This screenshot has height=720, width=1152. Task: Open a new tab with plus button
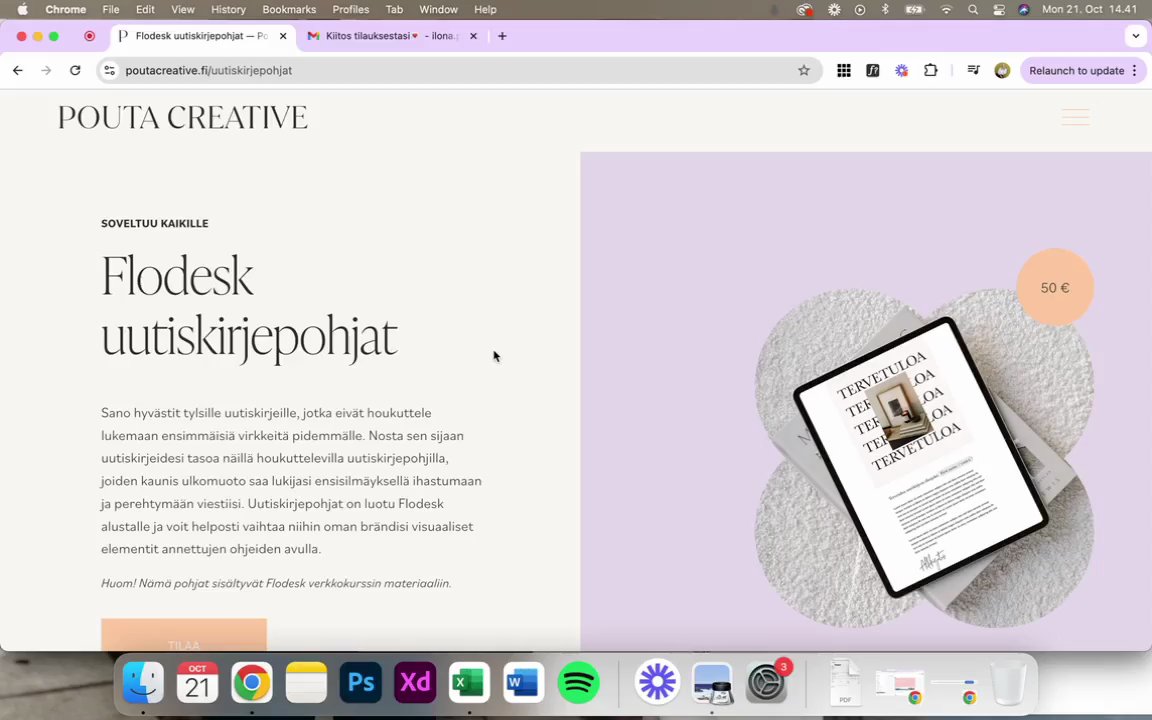(x=503, y=36)
